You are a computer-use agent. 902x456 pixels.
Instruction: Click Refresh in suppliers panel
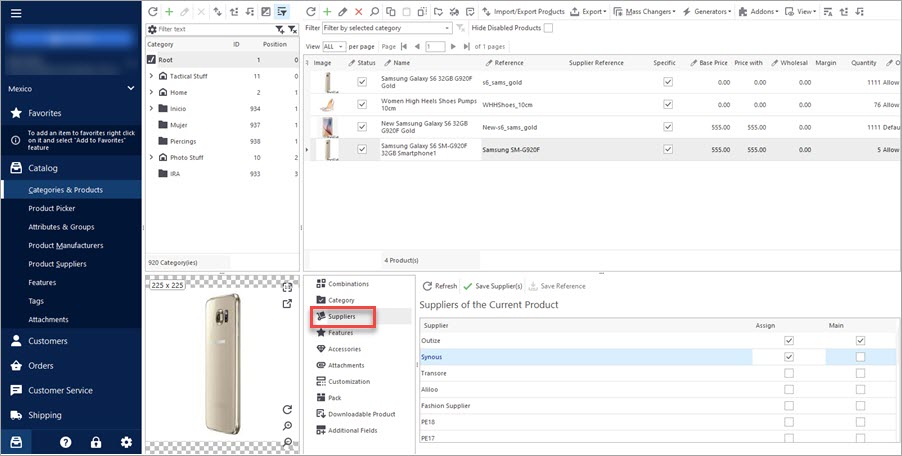coord(439,286)
